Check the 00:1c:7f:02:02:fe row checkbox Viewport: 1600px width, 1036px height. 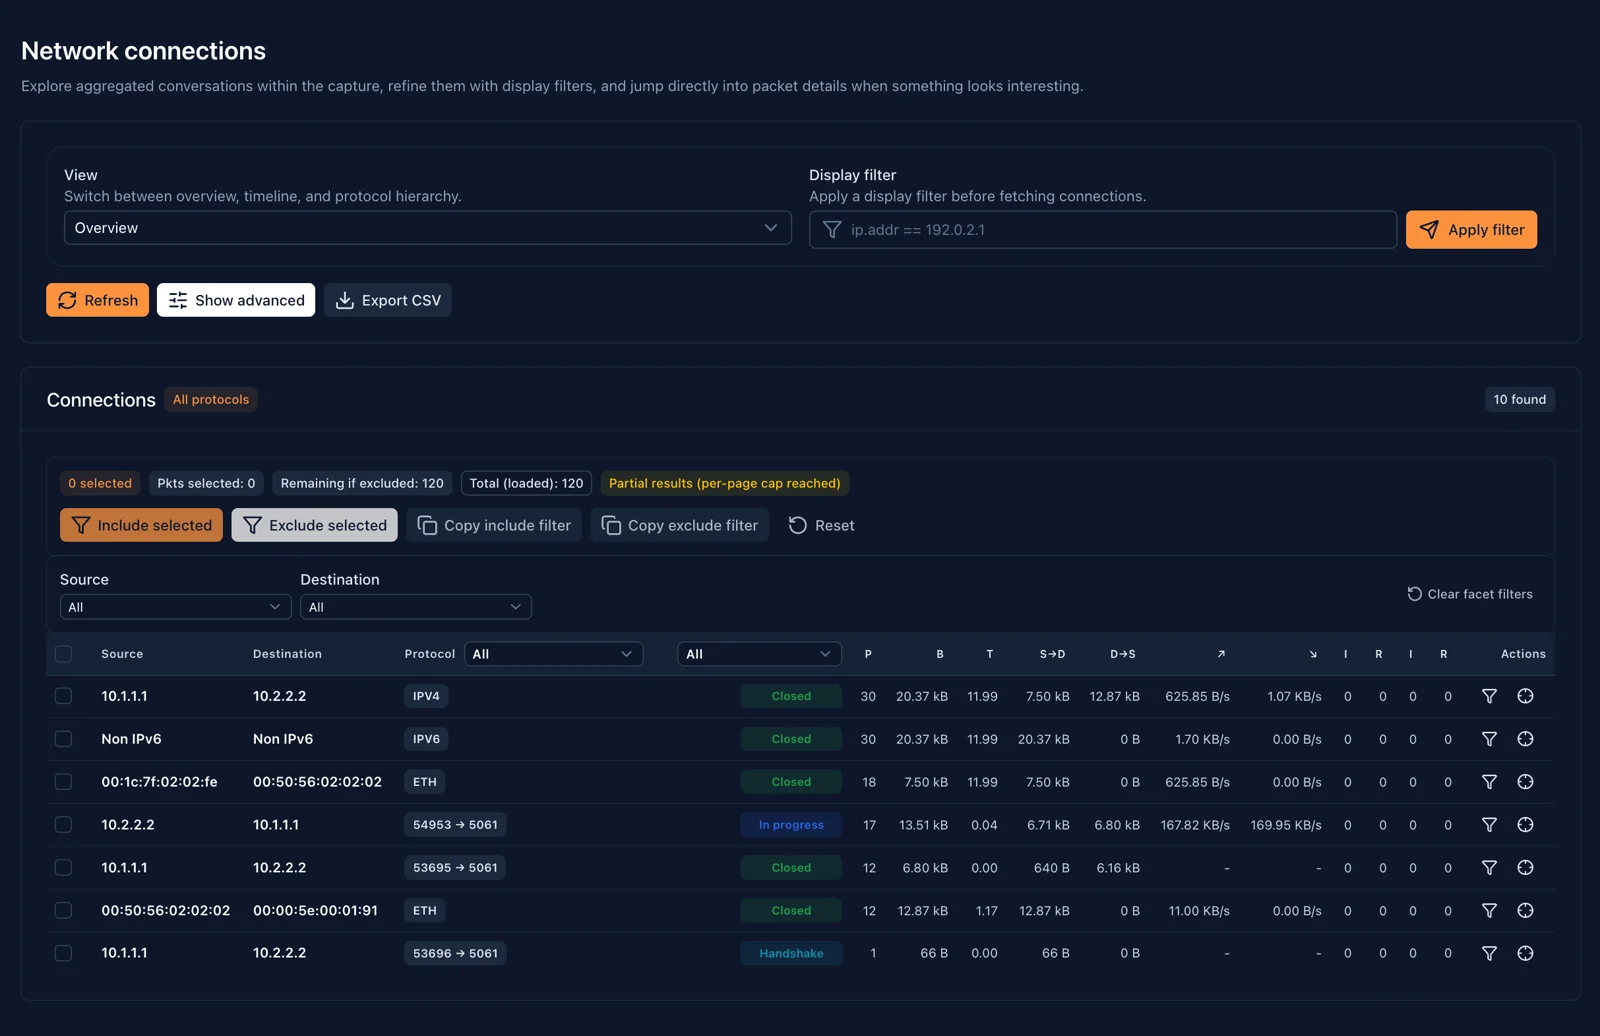tap(63, 782)
